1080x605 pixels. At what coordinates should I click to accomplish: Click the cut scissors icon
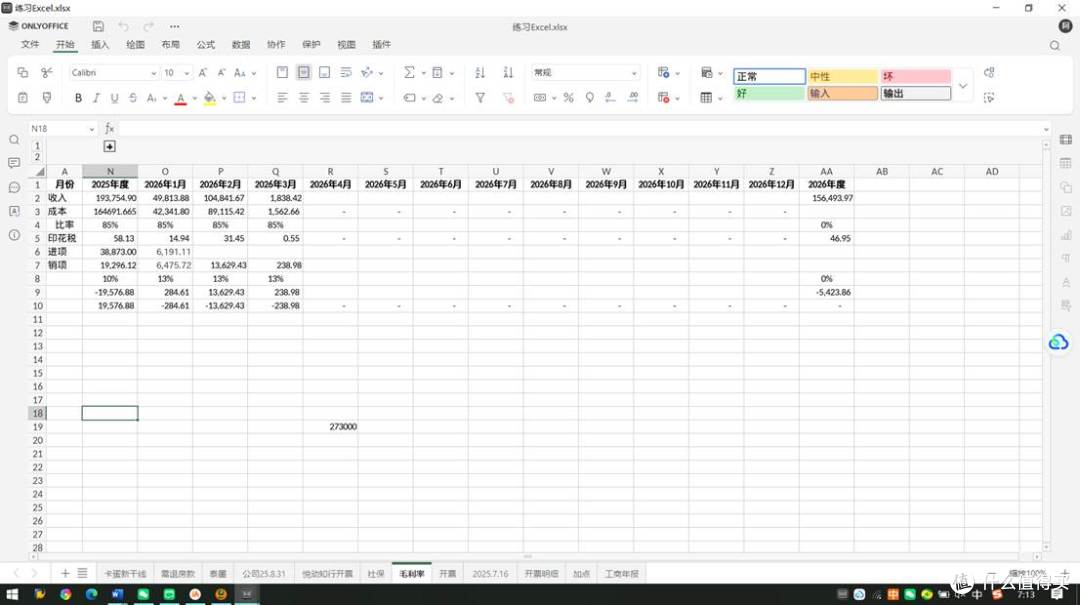pos(47,72)
